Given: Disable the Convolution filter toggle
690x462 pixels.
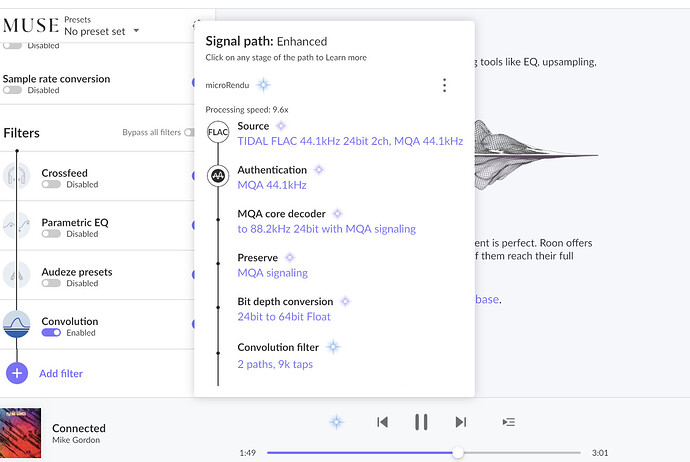Looking at the screenshot, I should tap(50, 333).
